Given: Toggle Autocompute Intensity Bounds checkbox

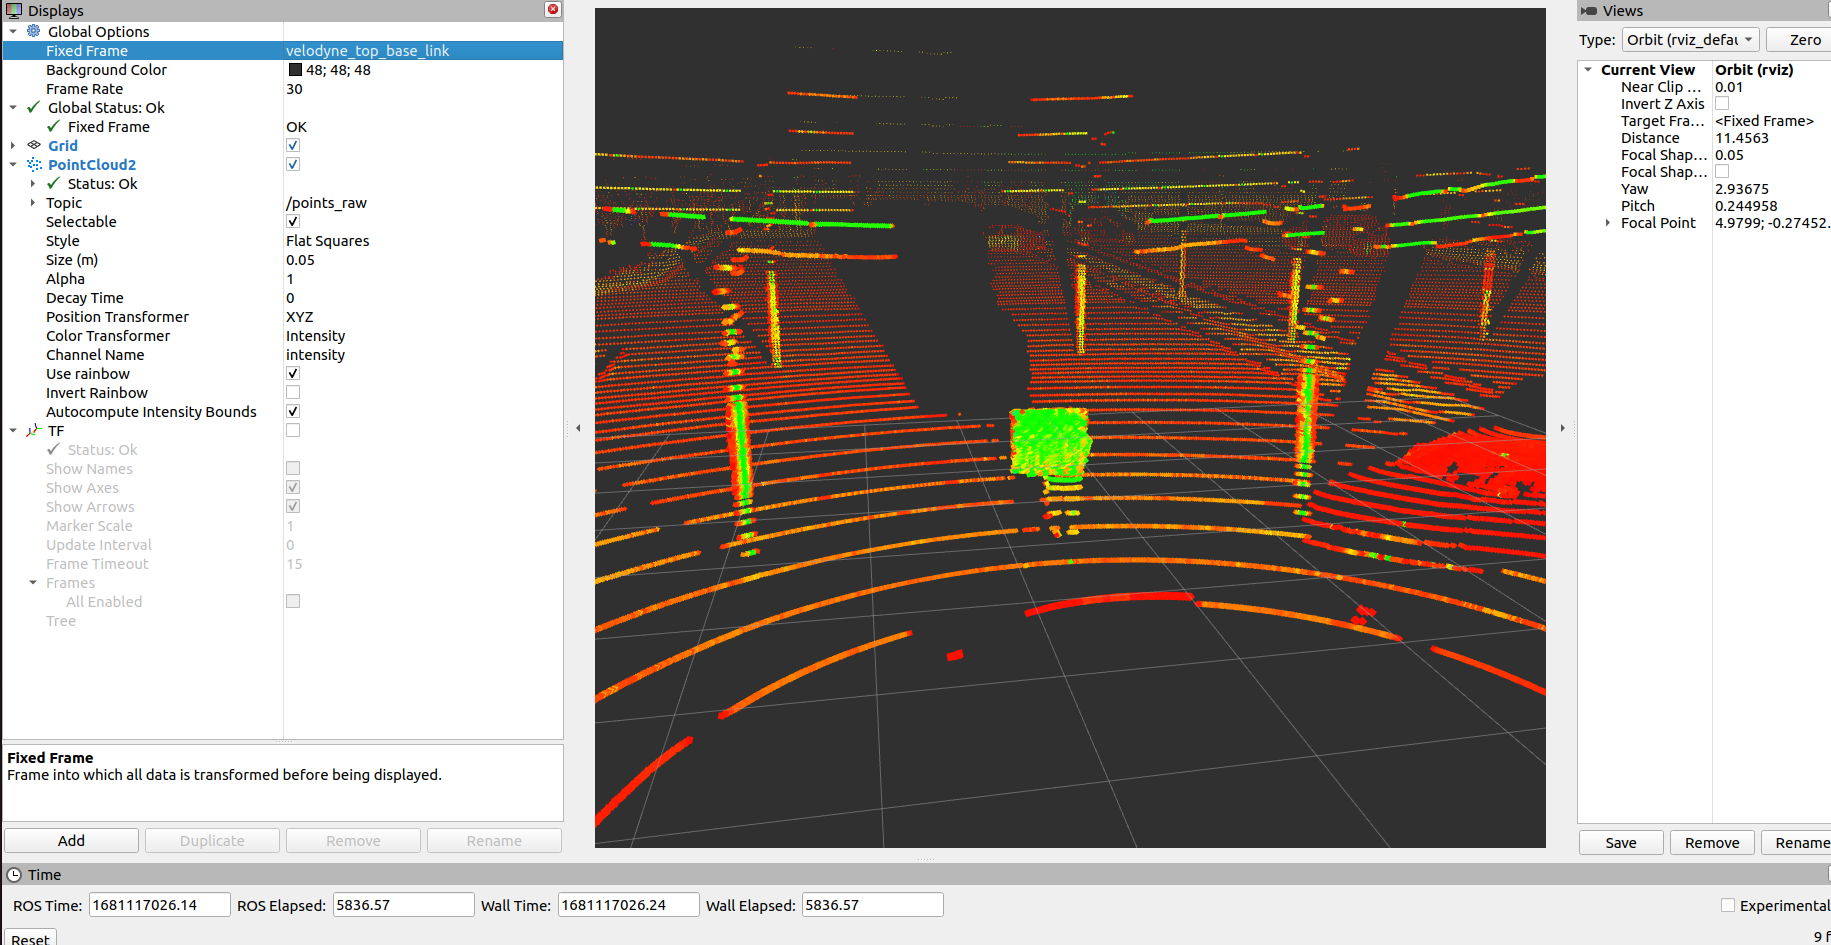Looking at the screenshot, I should pyautogui.click(x=293, y=411).
